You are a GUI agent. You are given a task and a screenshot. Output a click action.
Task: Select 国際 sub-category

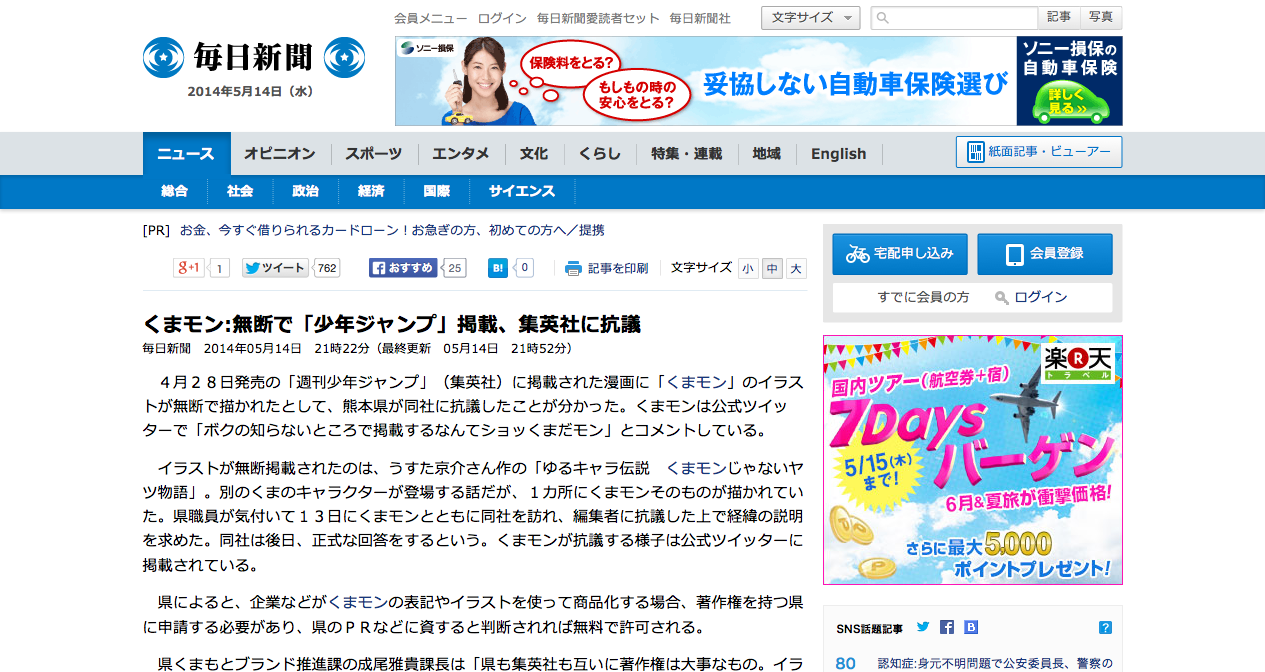click(436, 191)
